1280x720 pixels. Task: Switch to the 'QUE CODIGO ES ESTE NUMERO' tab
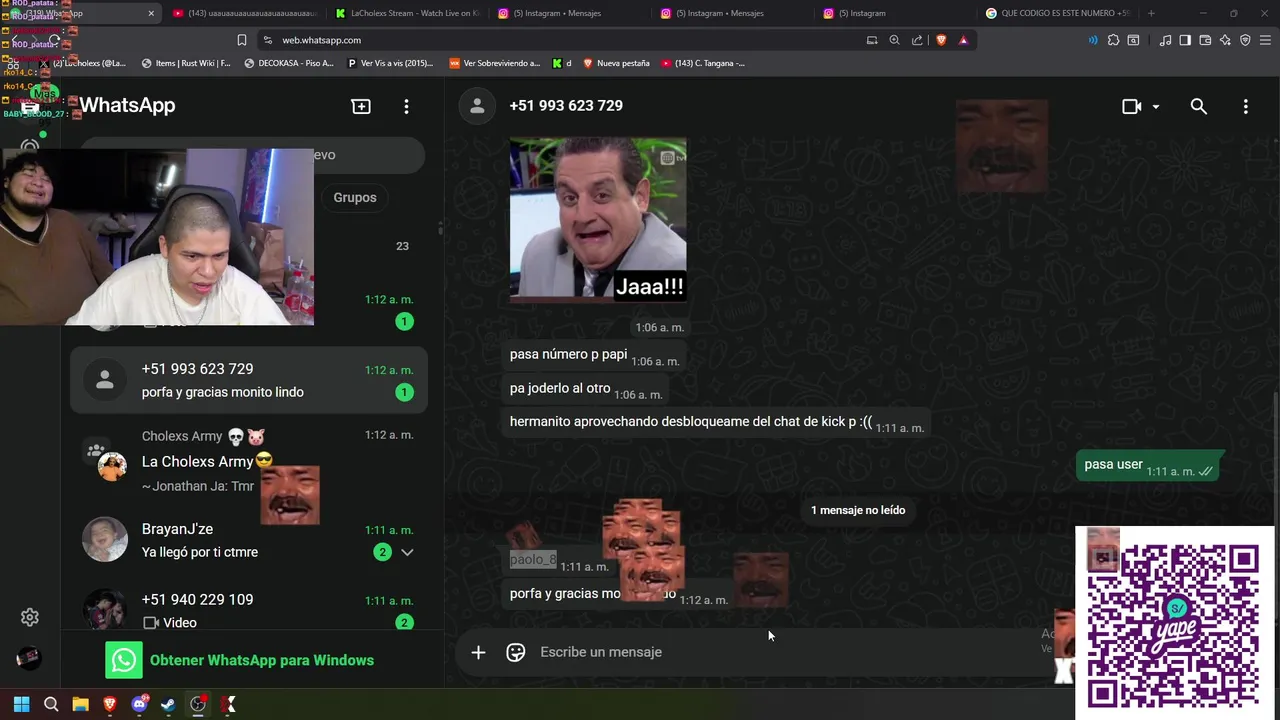pyautogui.click(x=1058, y=13)
